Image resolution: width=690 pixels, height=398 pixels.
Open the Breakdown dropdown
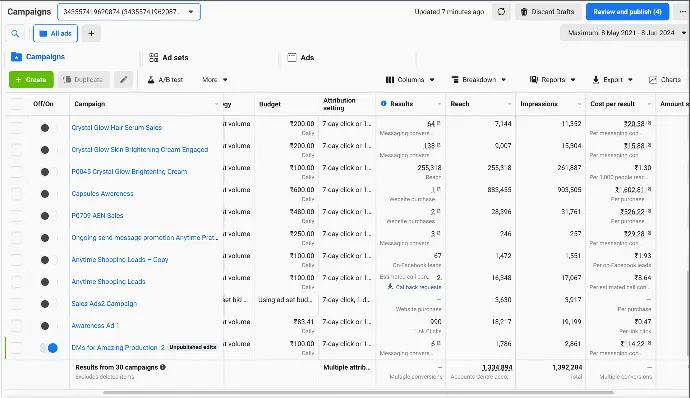(479, 80)
